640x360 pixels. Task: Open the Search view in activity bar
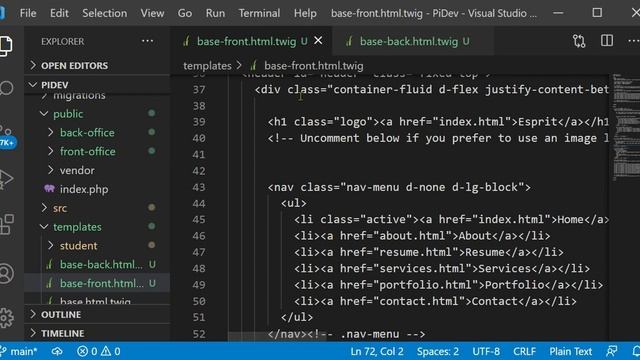pyautogui.click(x=6, y=88)
